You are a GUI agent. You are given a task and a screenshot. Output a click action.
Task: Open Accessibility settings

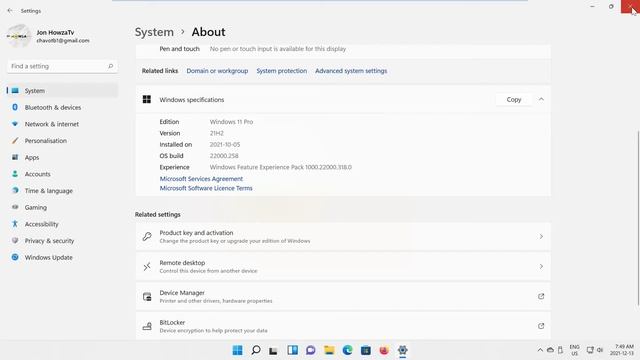click(62, 224)
